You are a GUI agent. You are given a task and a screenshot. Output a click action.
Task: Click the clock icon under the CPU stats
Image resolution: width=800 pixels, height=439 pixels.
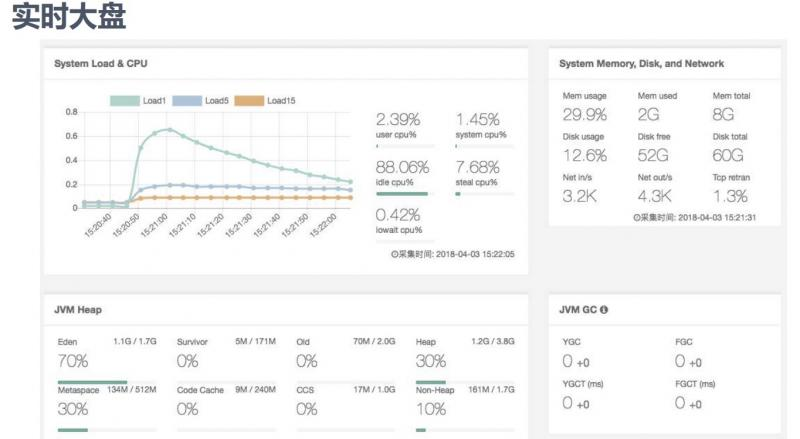pos(395,255)
